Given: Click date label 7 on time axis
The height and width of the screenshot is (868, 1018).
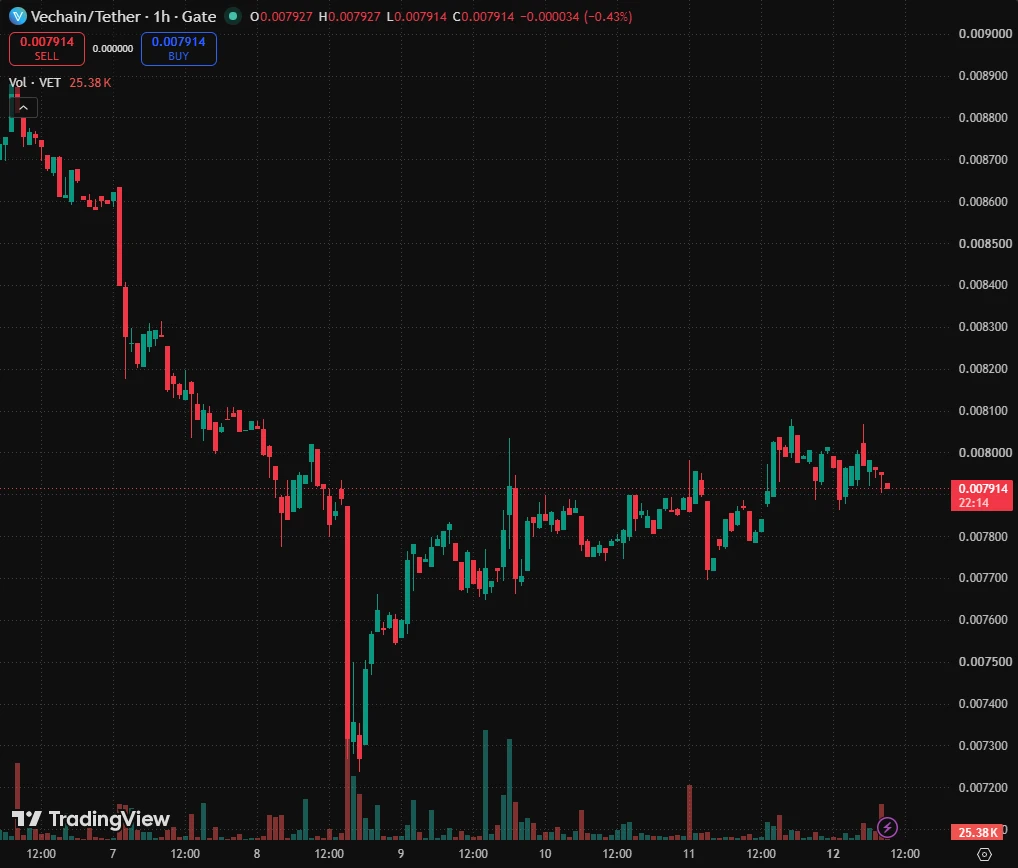Looking at the screenshot, I should (113, 854).
